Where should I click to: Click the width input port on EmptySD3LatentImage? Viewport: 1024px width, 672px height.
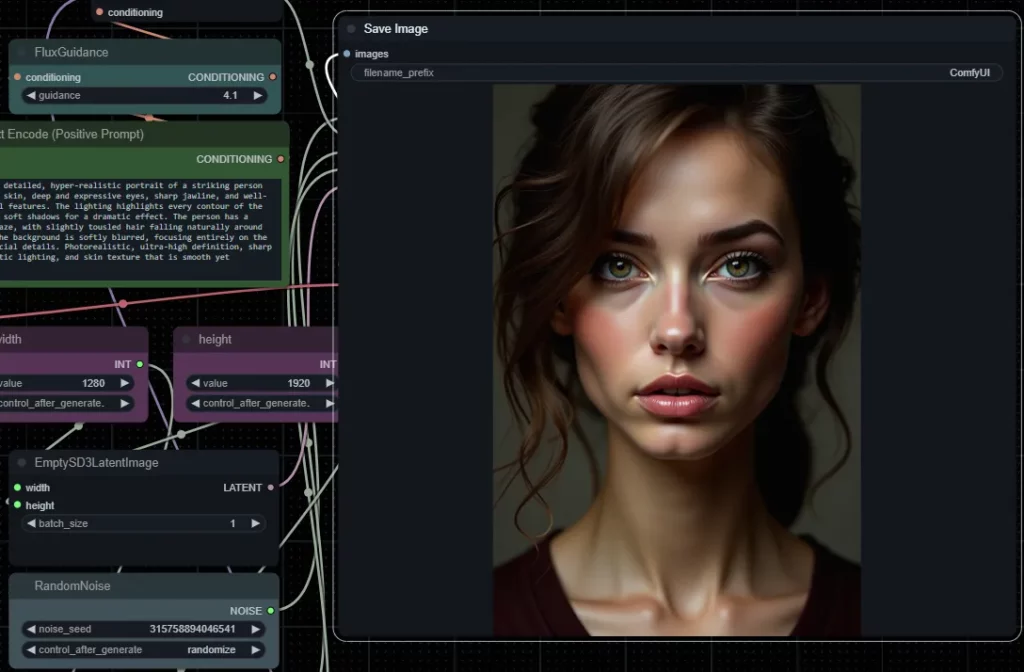click(x=17, y=488)
